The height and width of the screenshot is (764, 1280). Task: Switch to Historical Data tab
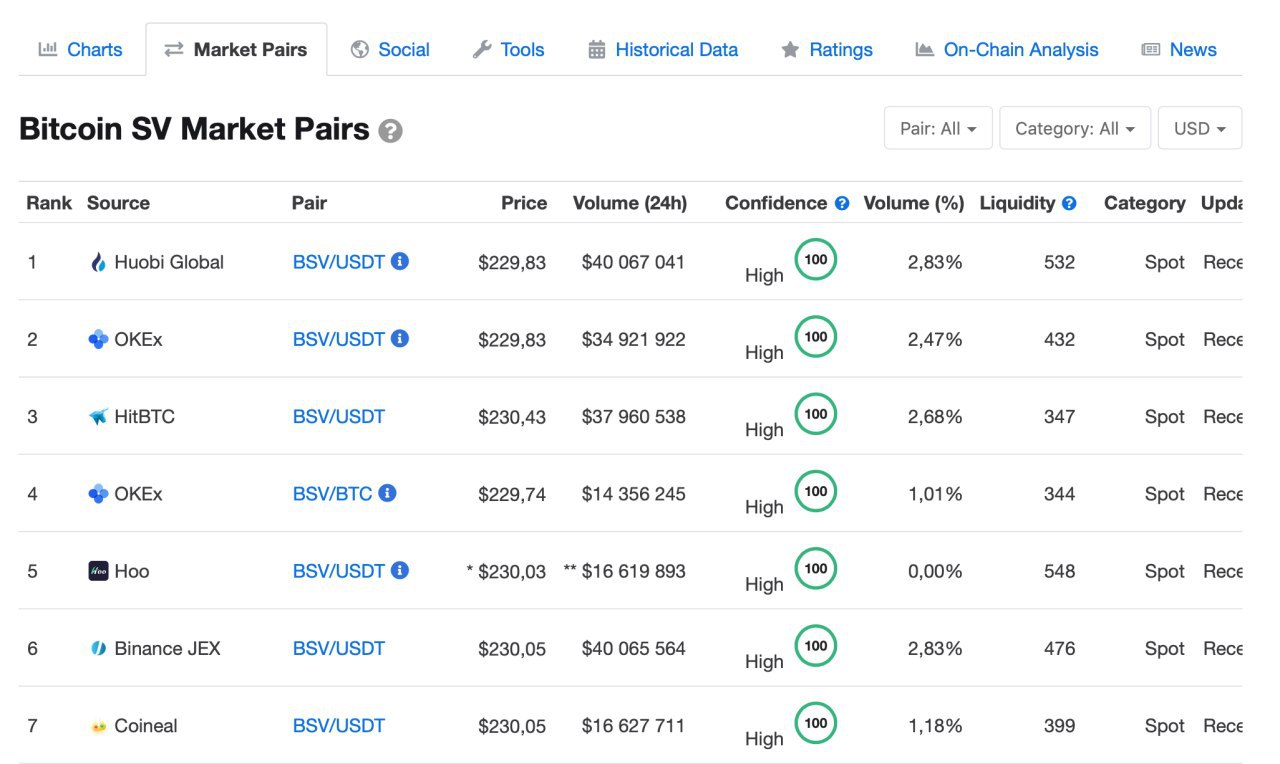coord(662,49)
